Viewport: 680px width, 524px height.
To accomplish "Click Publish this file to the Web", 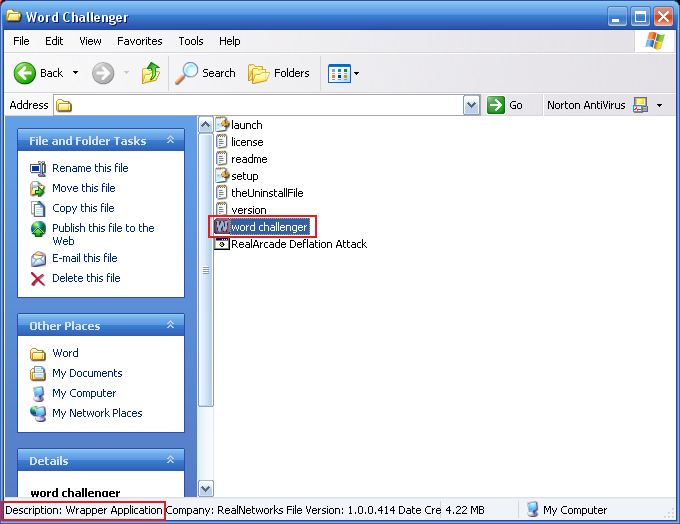I will tap(103, 234).
